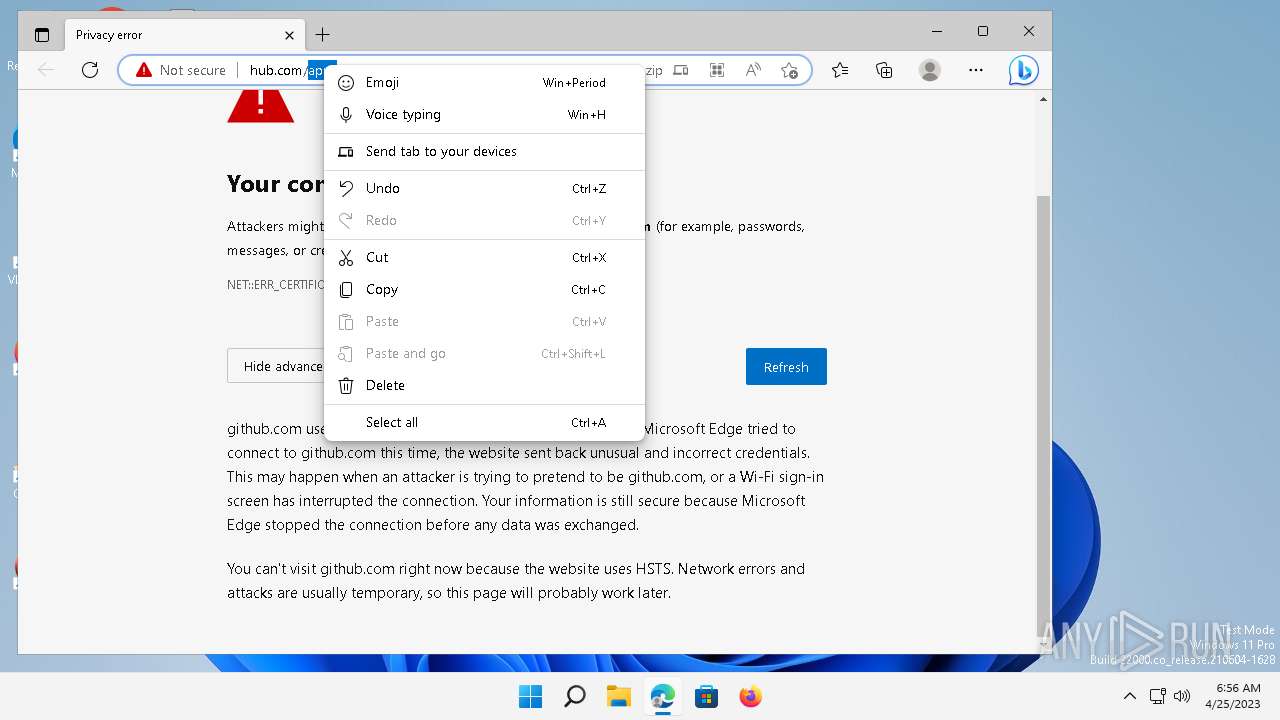The height and width of the screenshot is (720, 1280).
Task: Click the scissors Cut icon
Action: [346, 258]
